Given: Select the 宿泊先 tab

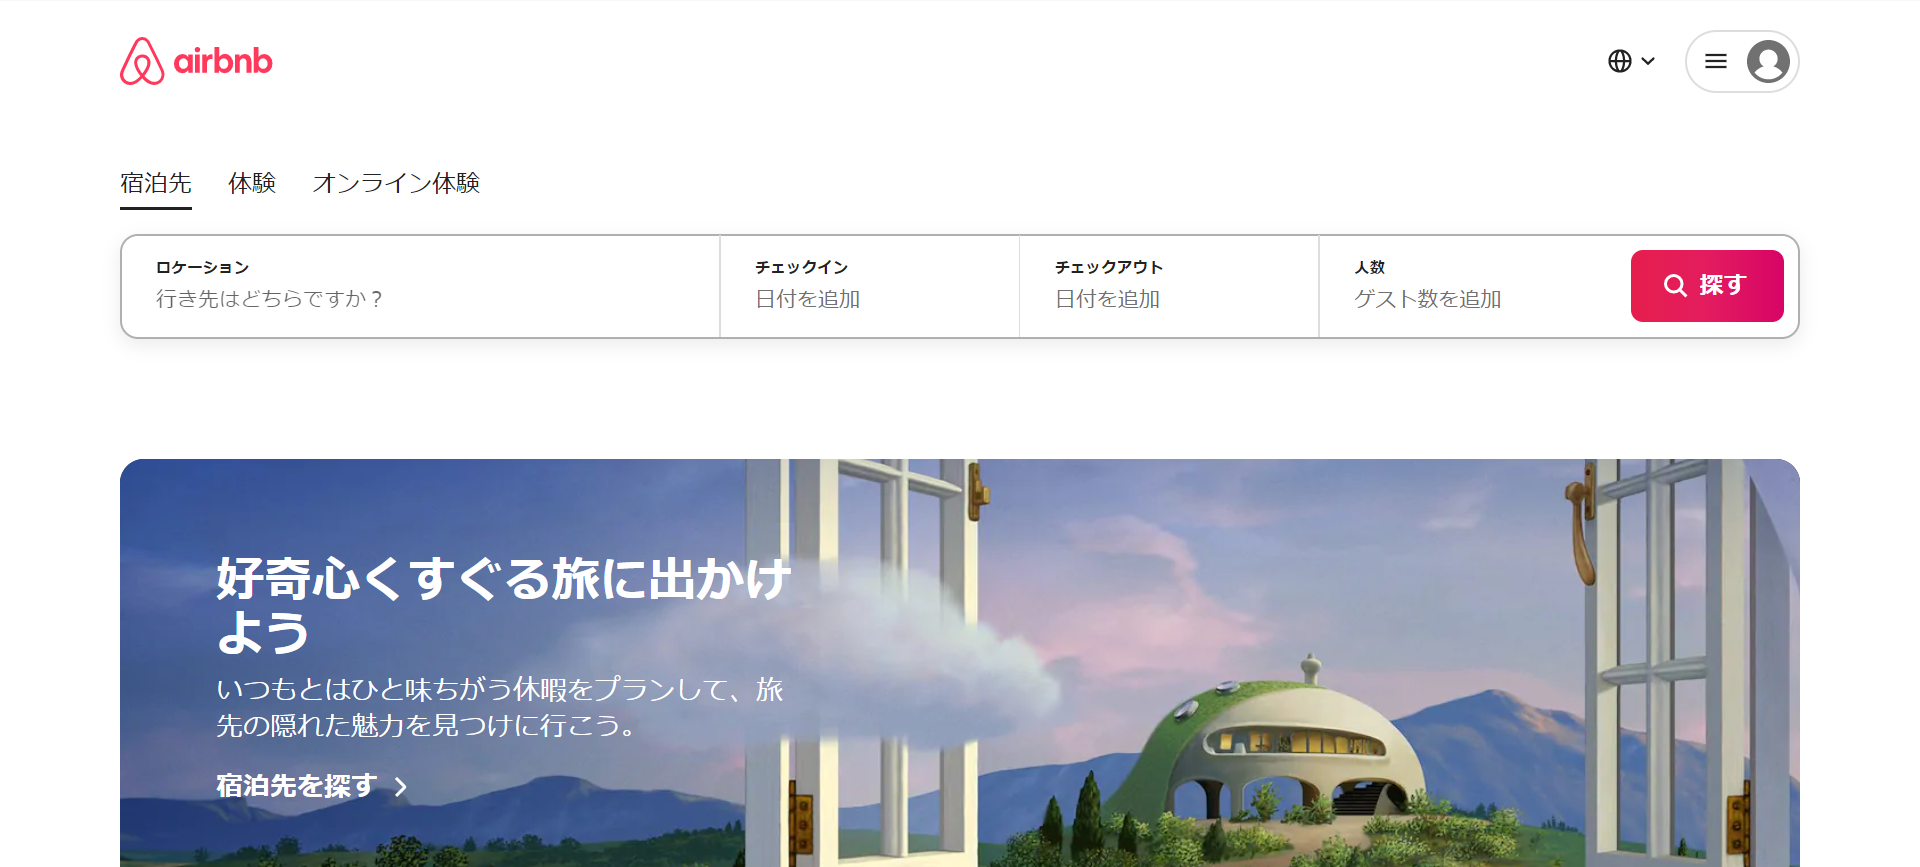Looking at the screenshot, I should pyautogui.click(x=156, y=184).
